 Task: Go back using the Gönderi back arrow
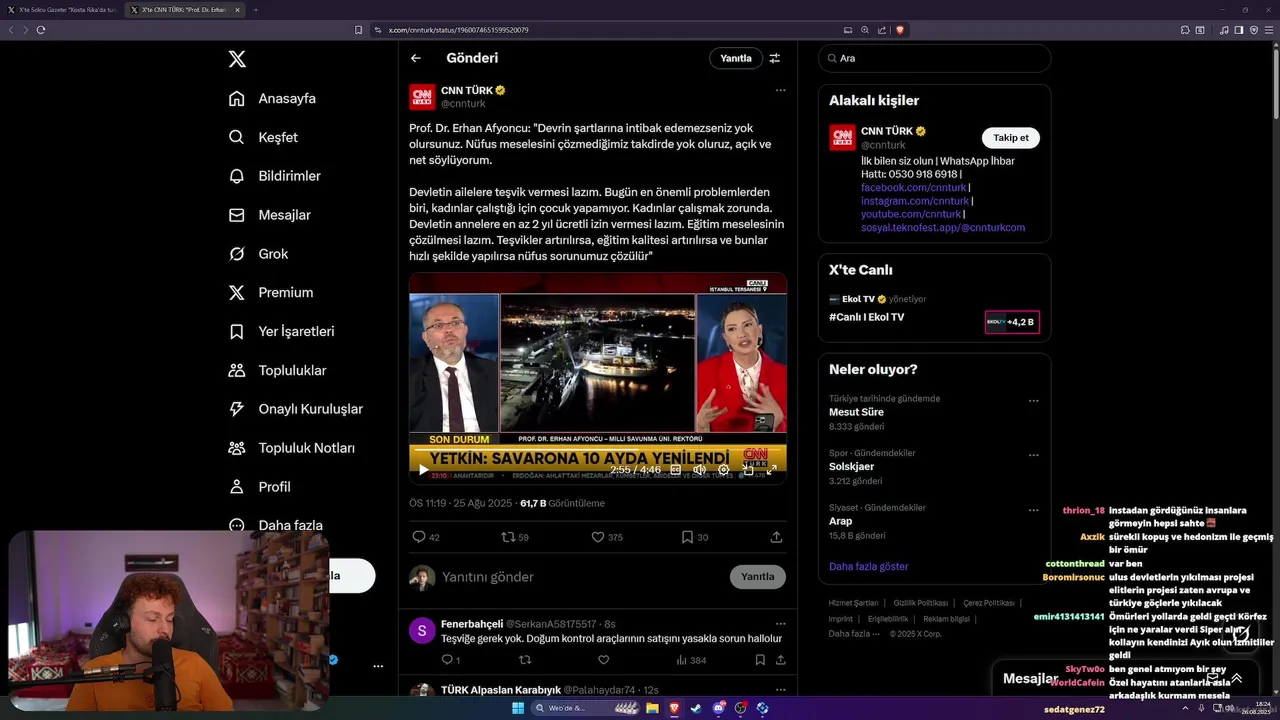[416, 58]
